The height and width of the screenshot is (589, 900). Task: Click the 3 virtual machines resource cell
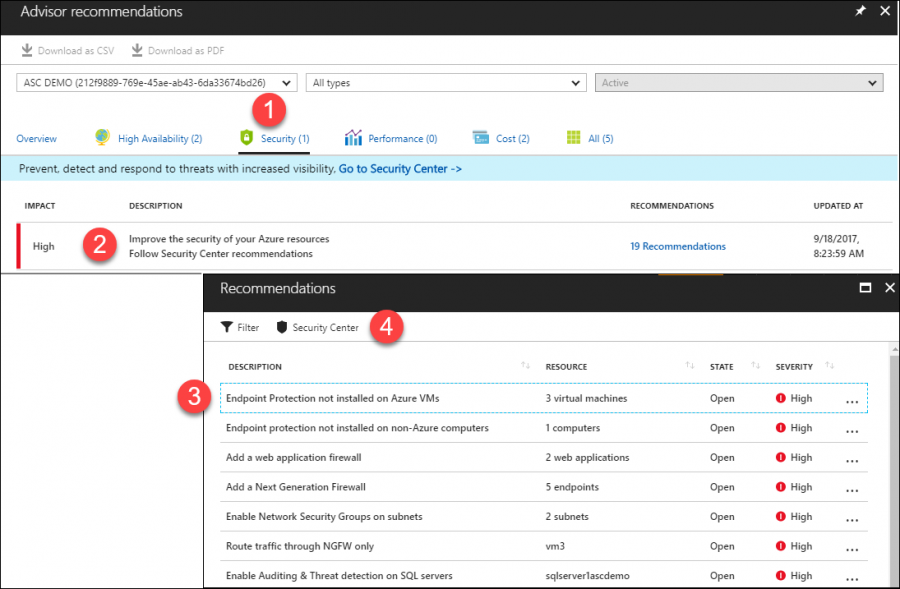click(586, 398)
